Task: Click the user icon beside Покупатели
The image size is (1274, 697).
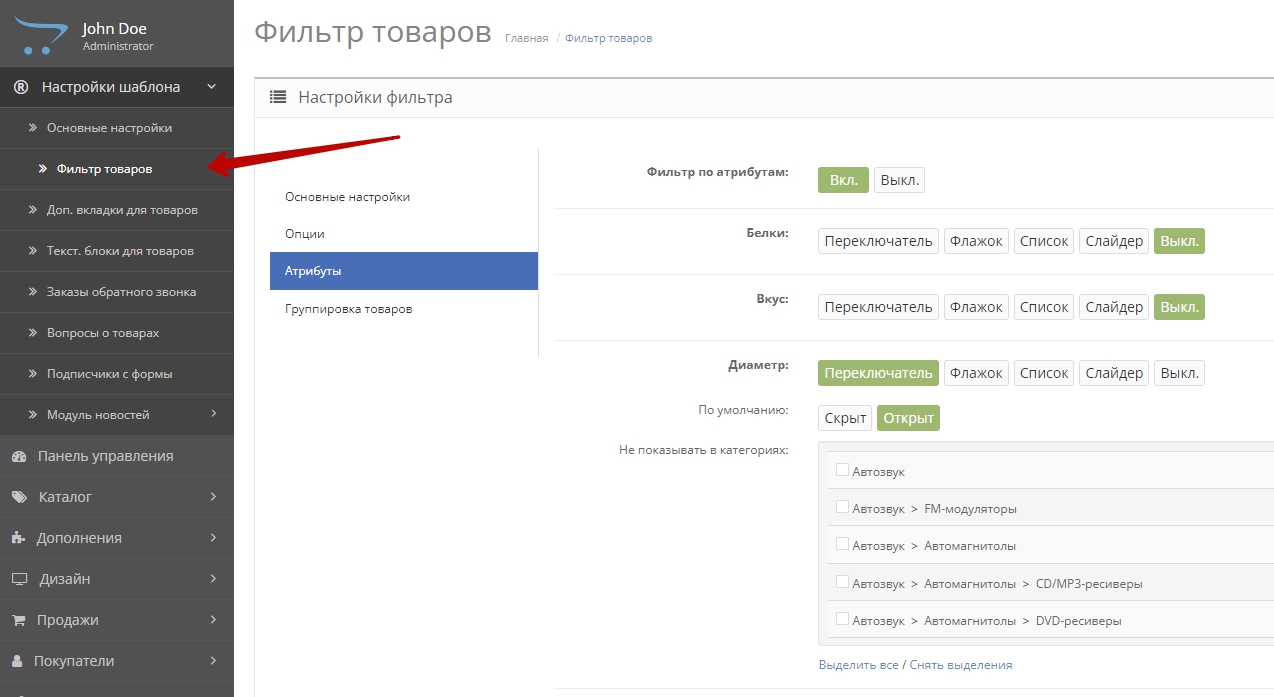Action: coord(17,661)
